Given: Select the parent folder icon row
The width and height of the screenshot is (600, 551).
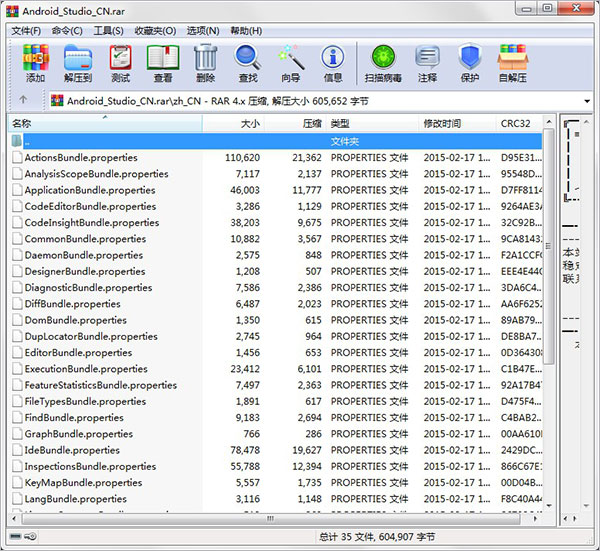Looking at the screenshot, I should [x=275, y=141].
